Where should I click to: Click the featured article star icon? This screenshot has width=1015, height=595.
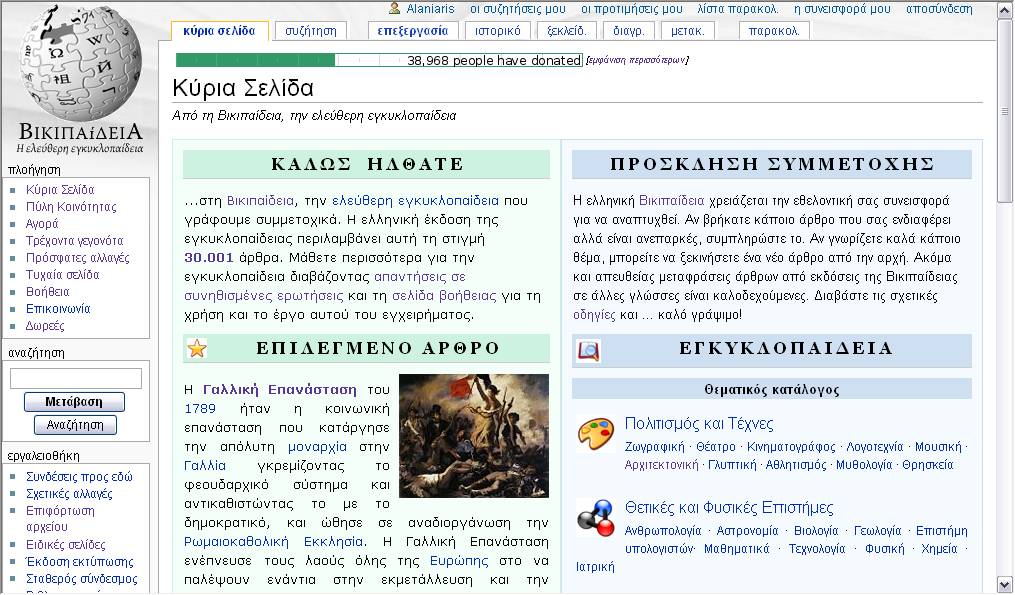click(x=197, y=348)
